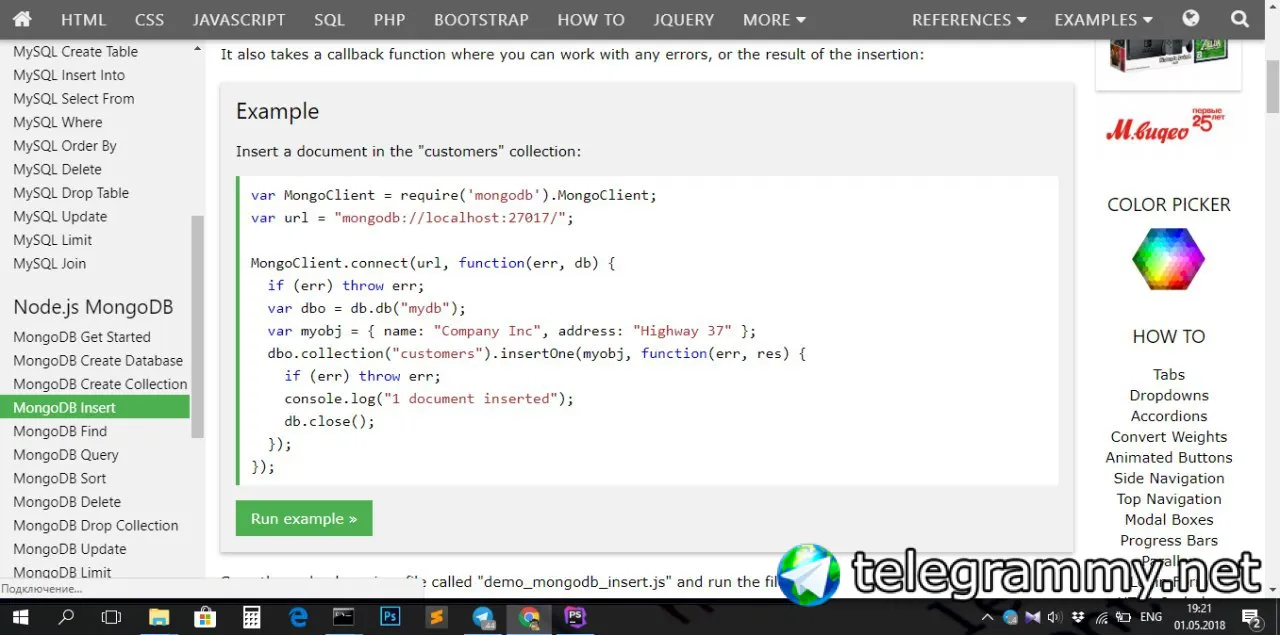Open Microsoft Edge from the taskbar
The width and height of the screenshot is (1280, 635).
[298, 618]
